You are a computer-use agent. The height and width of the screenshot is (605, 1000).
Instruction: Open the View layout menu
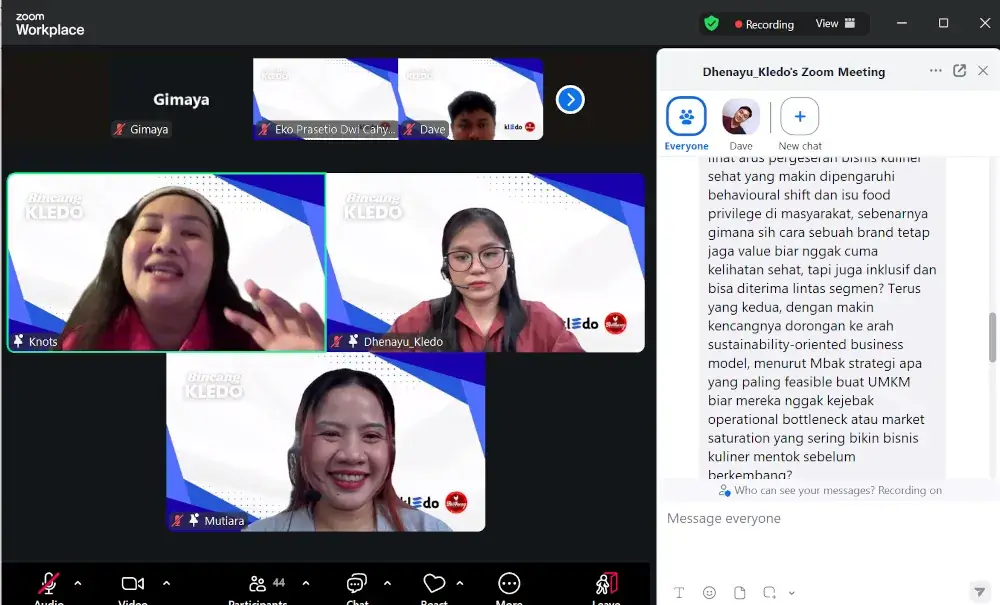835,23
